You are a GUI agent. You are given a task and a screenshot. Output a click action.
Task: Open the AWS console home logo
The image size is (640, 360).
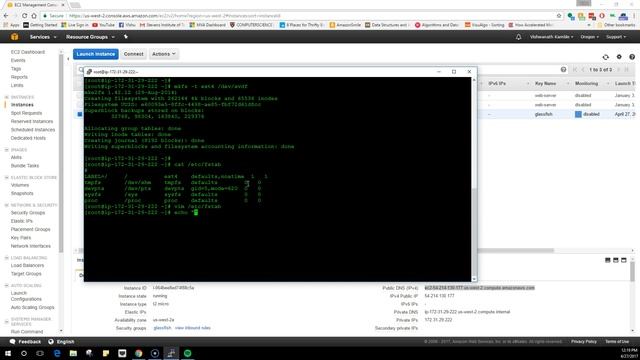[x=14, y=37]
